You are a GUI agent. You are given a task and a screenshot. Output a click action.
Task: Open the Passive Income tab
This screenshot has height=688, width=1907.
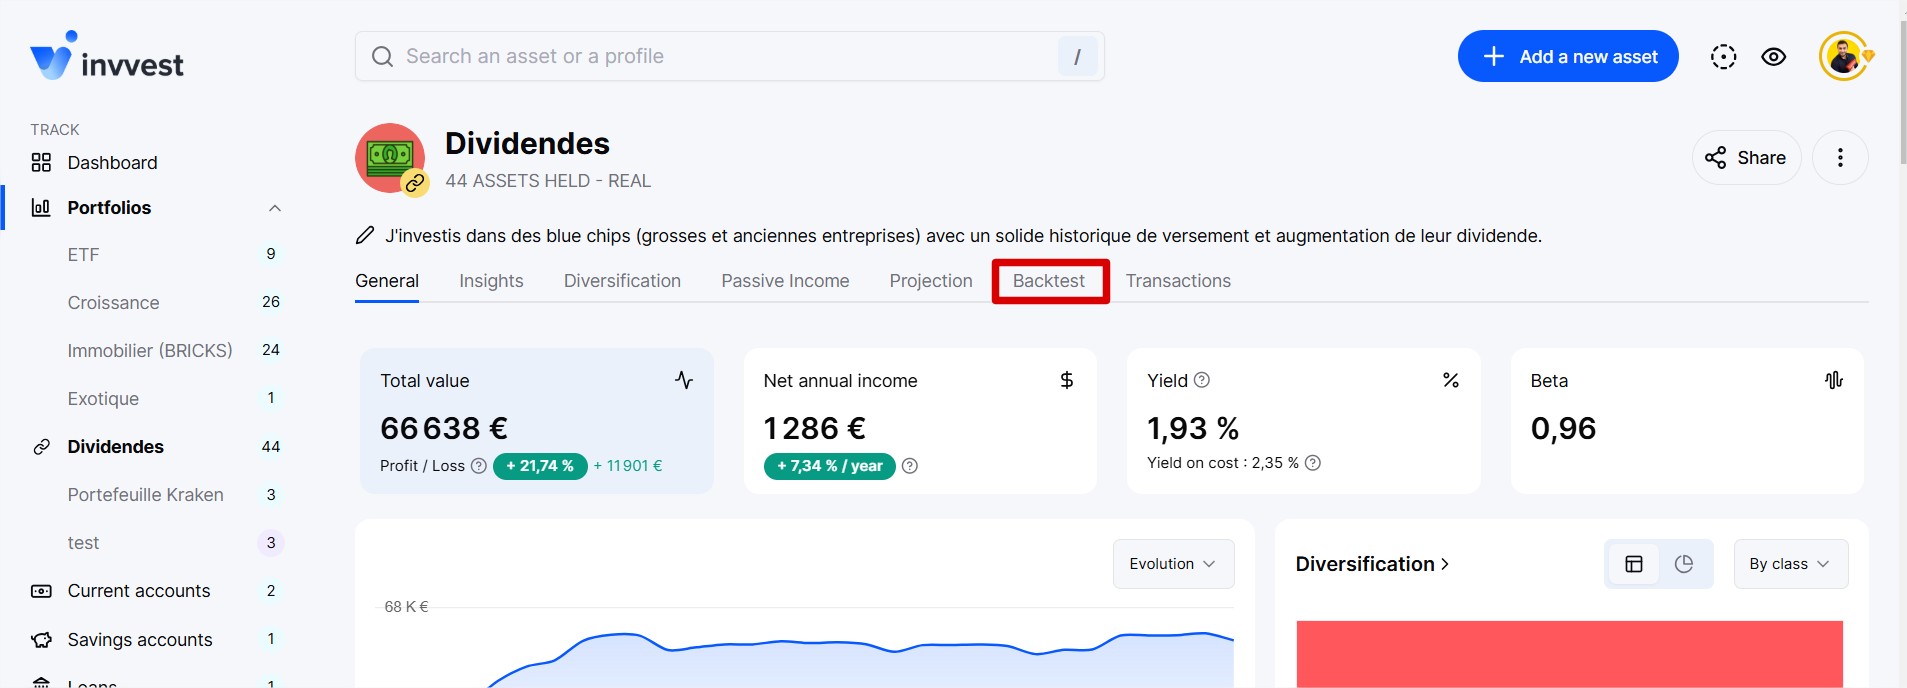(x=785, y=281)
